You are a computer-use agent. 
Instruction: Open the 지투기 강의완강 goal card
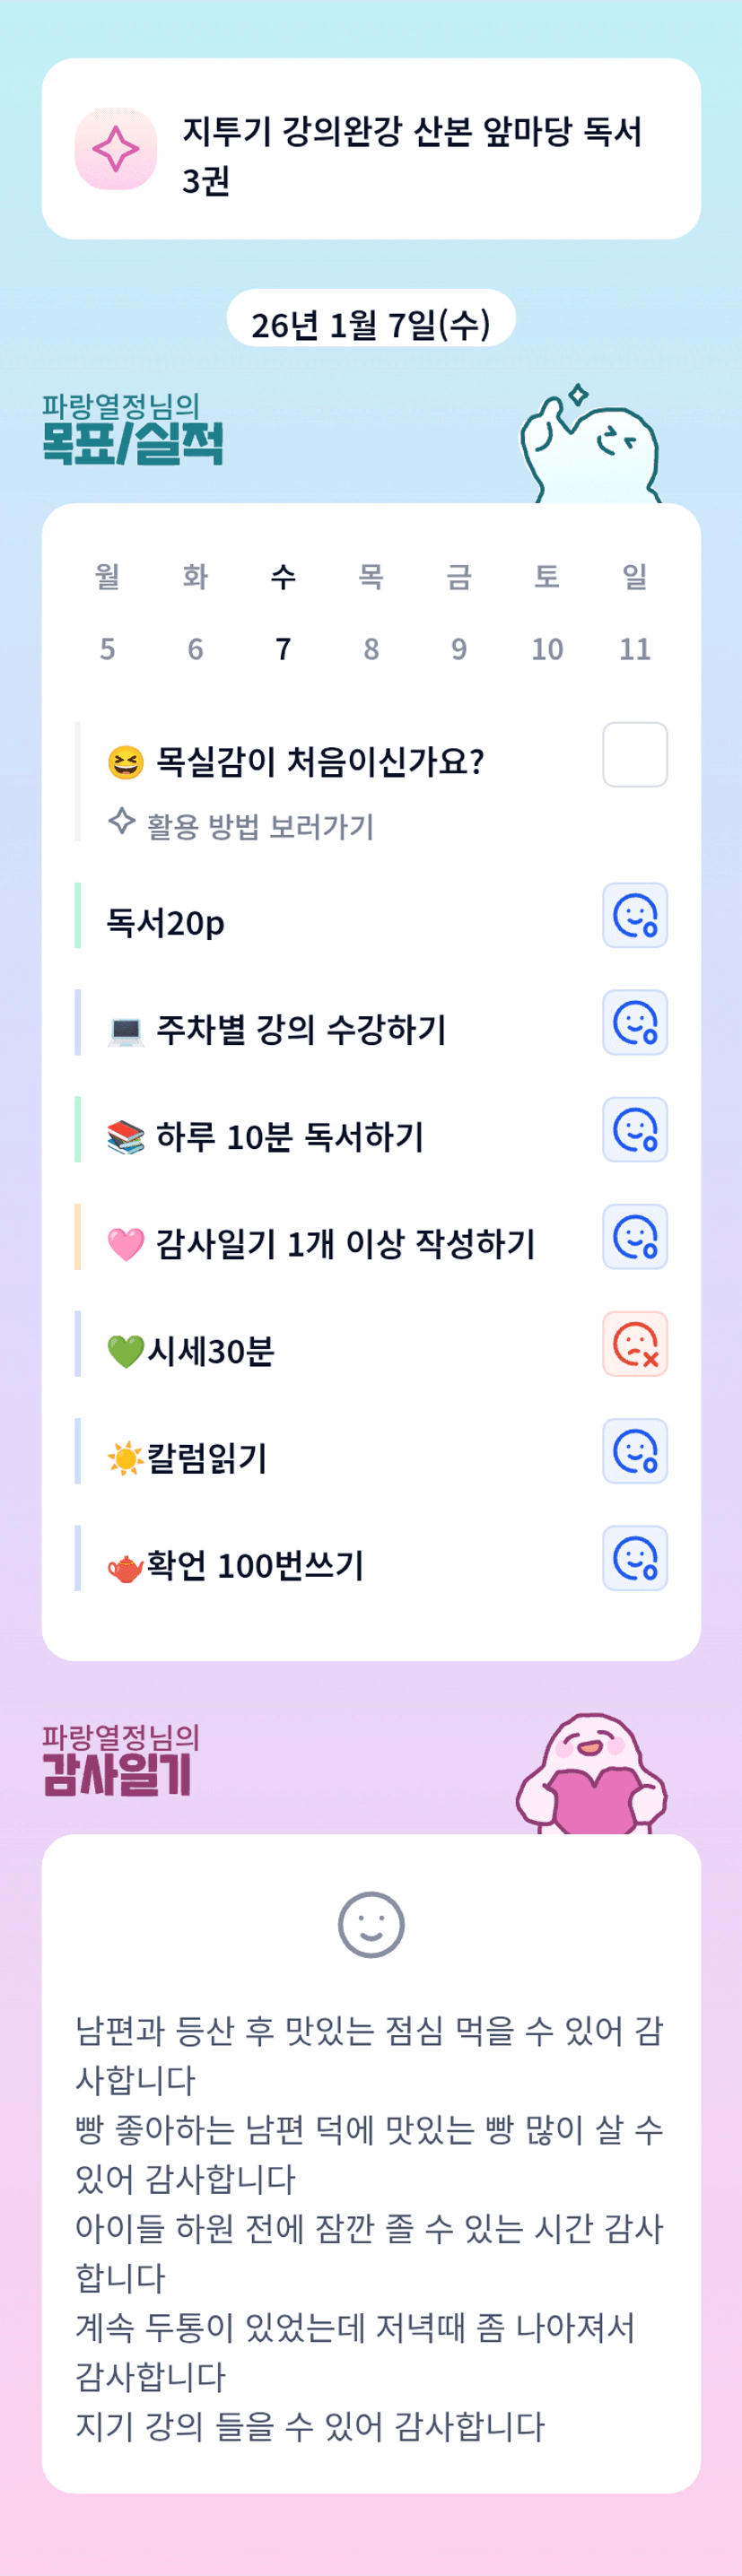(411, 154)
